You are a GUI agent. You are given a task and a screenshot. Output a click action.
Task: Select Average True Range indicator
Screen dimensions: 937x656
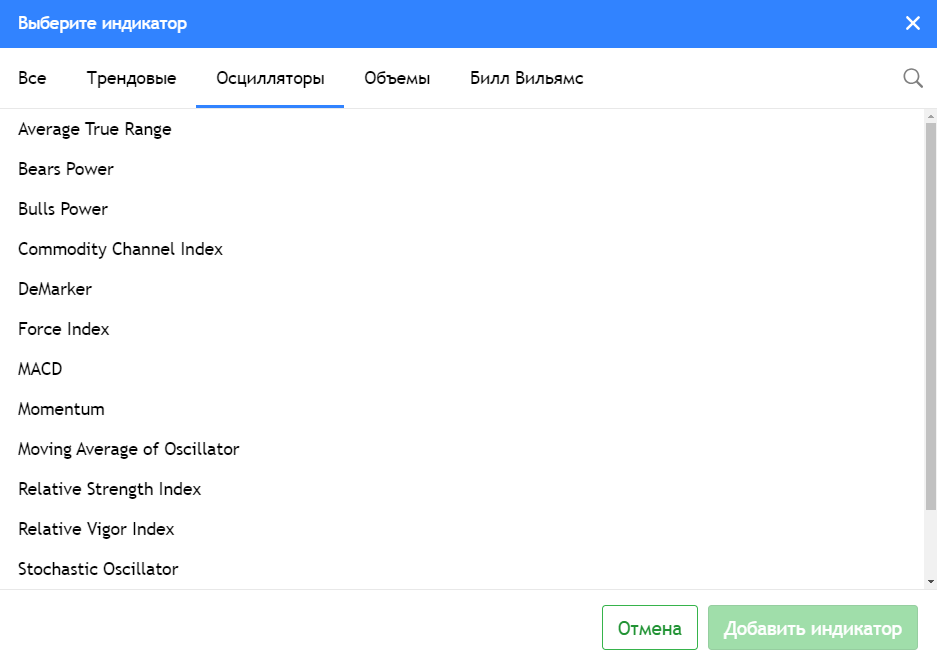95,129
